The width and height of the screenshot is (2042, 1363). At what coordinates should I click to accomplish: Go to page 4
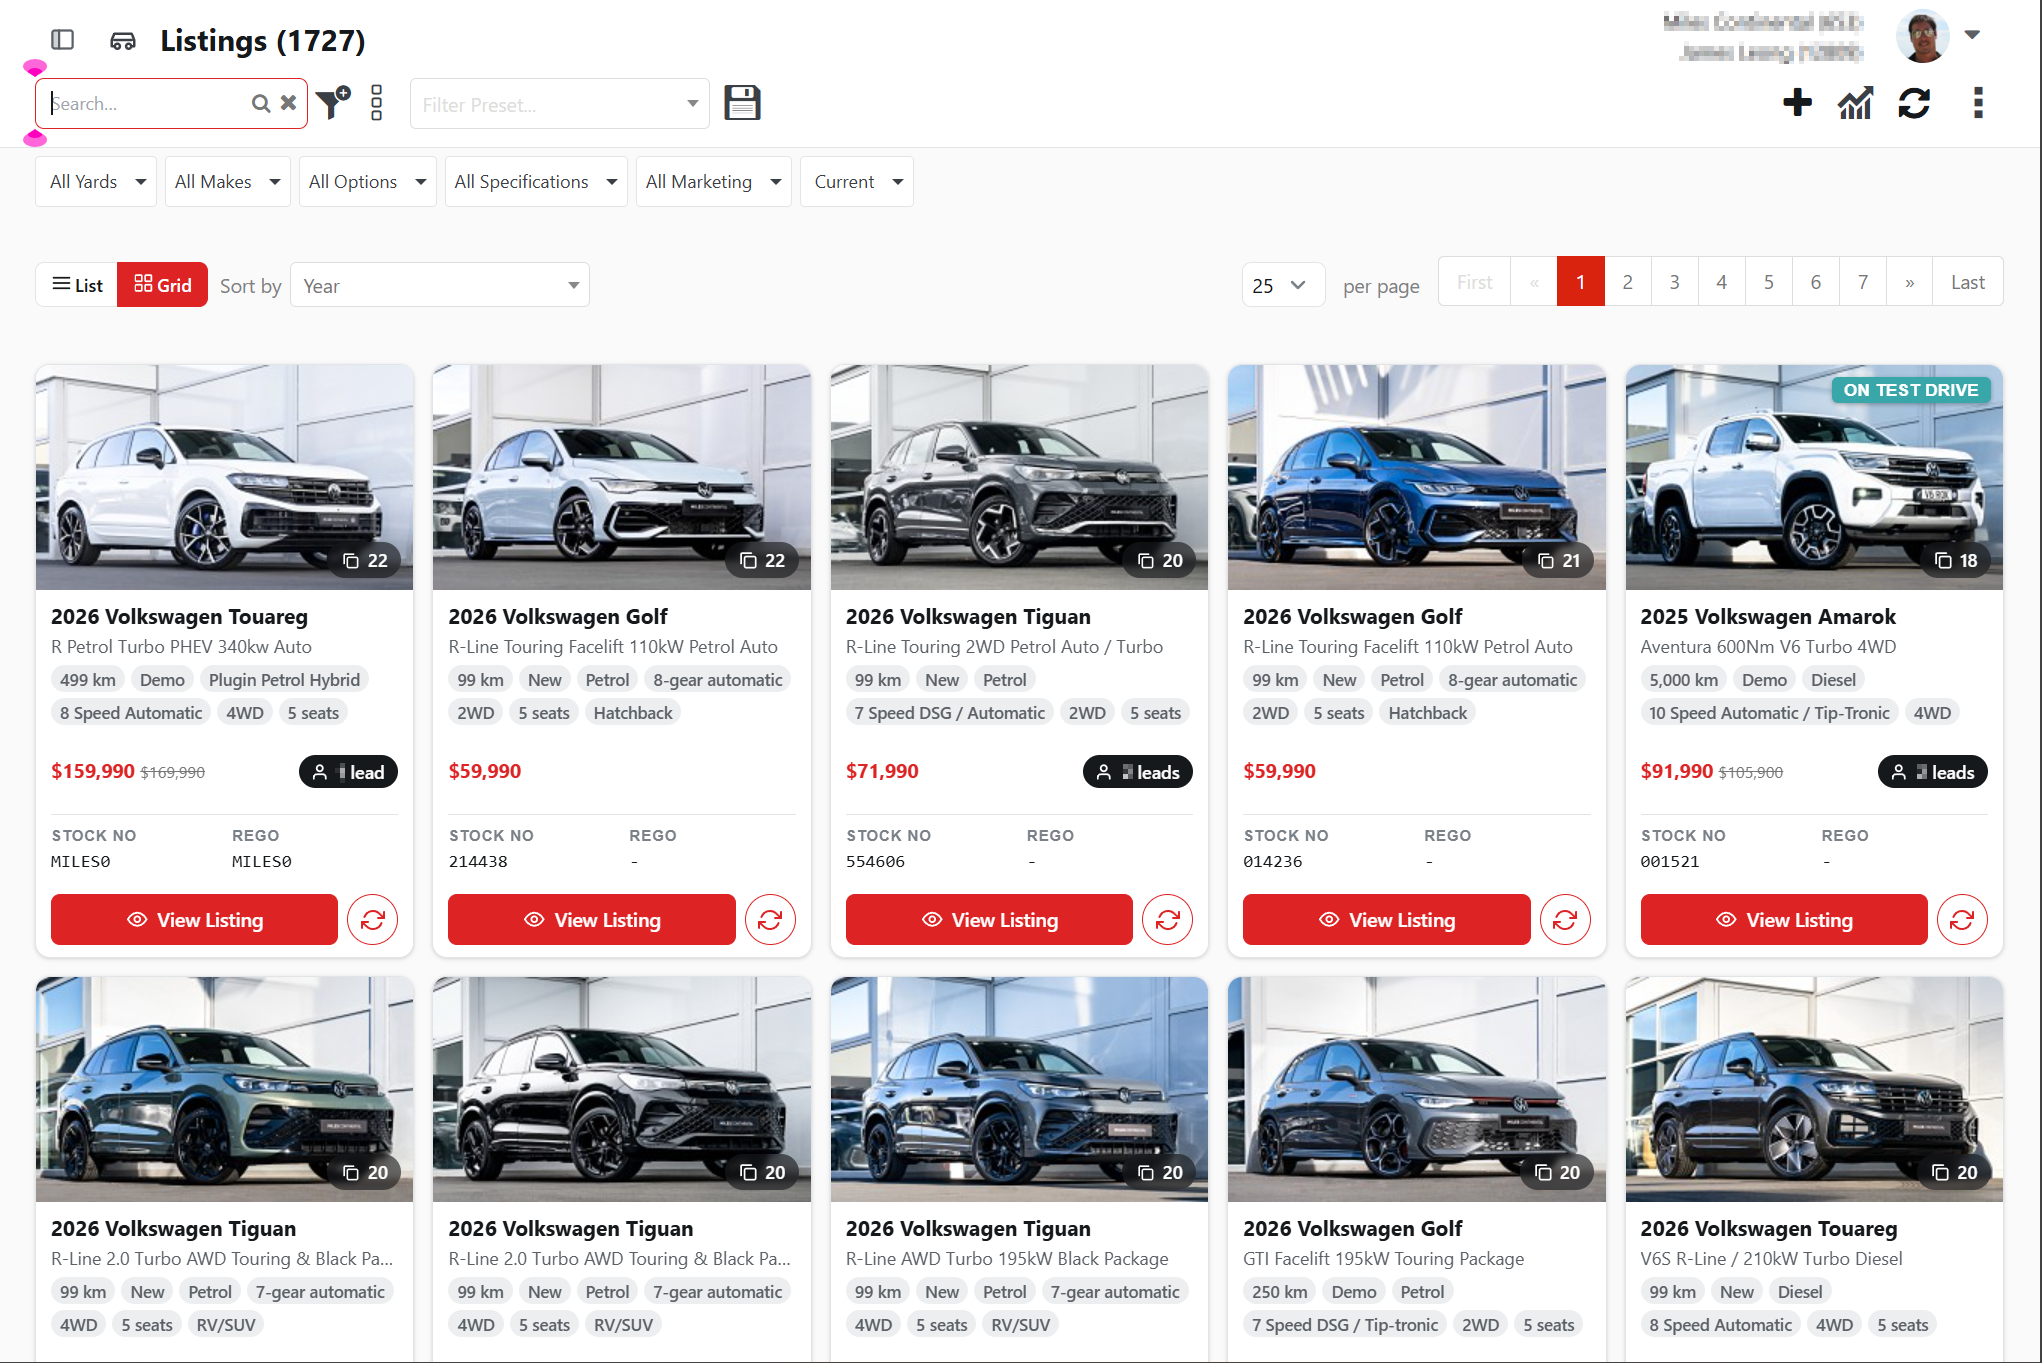pyautogui.click(x=1722, y=282)
